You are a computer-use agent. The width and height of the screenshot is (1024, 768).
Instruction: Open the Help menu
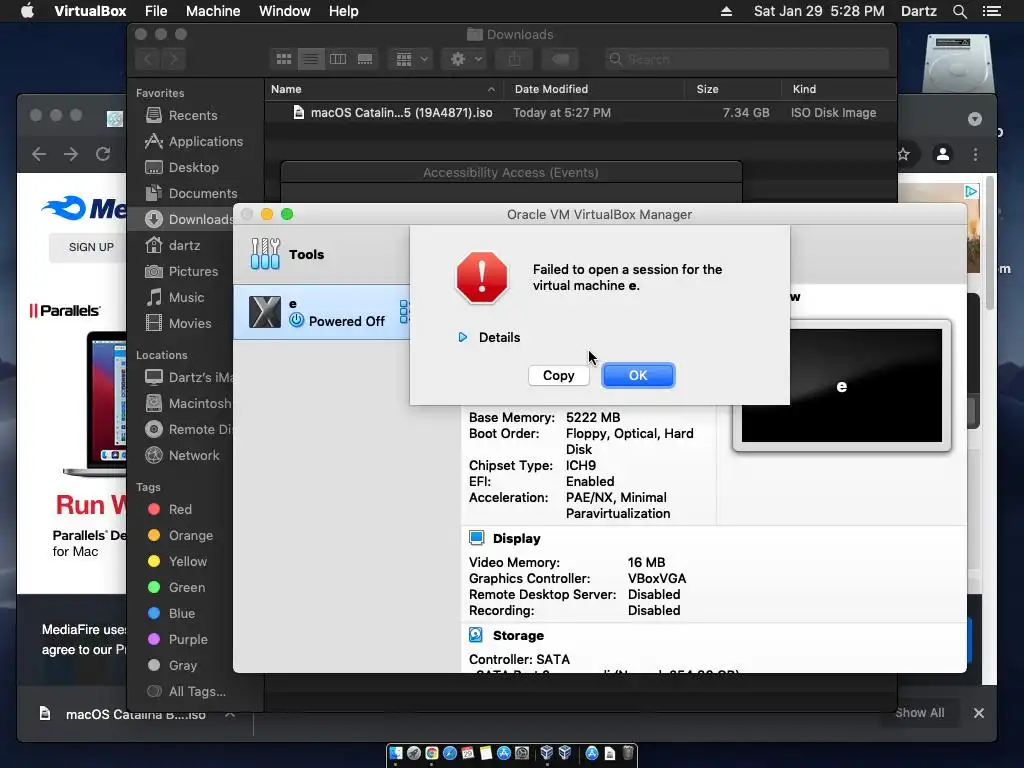[x=344, y=11]
